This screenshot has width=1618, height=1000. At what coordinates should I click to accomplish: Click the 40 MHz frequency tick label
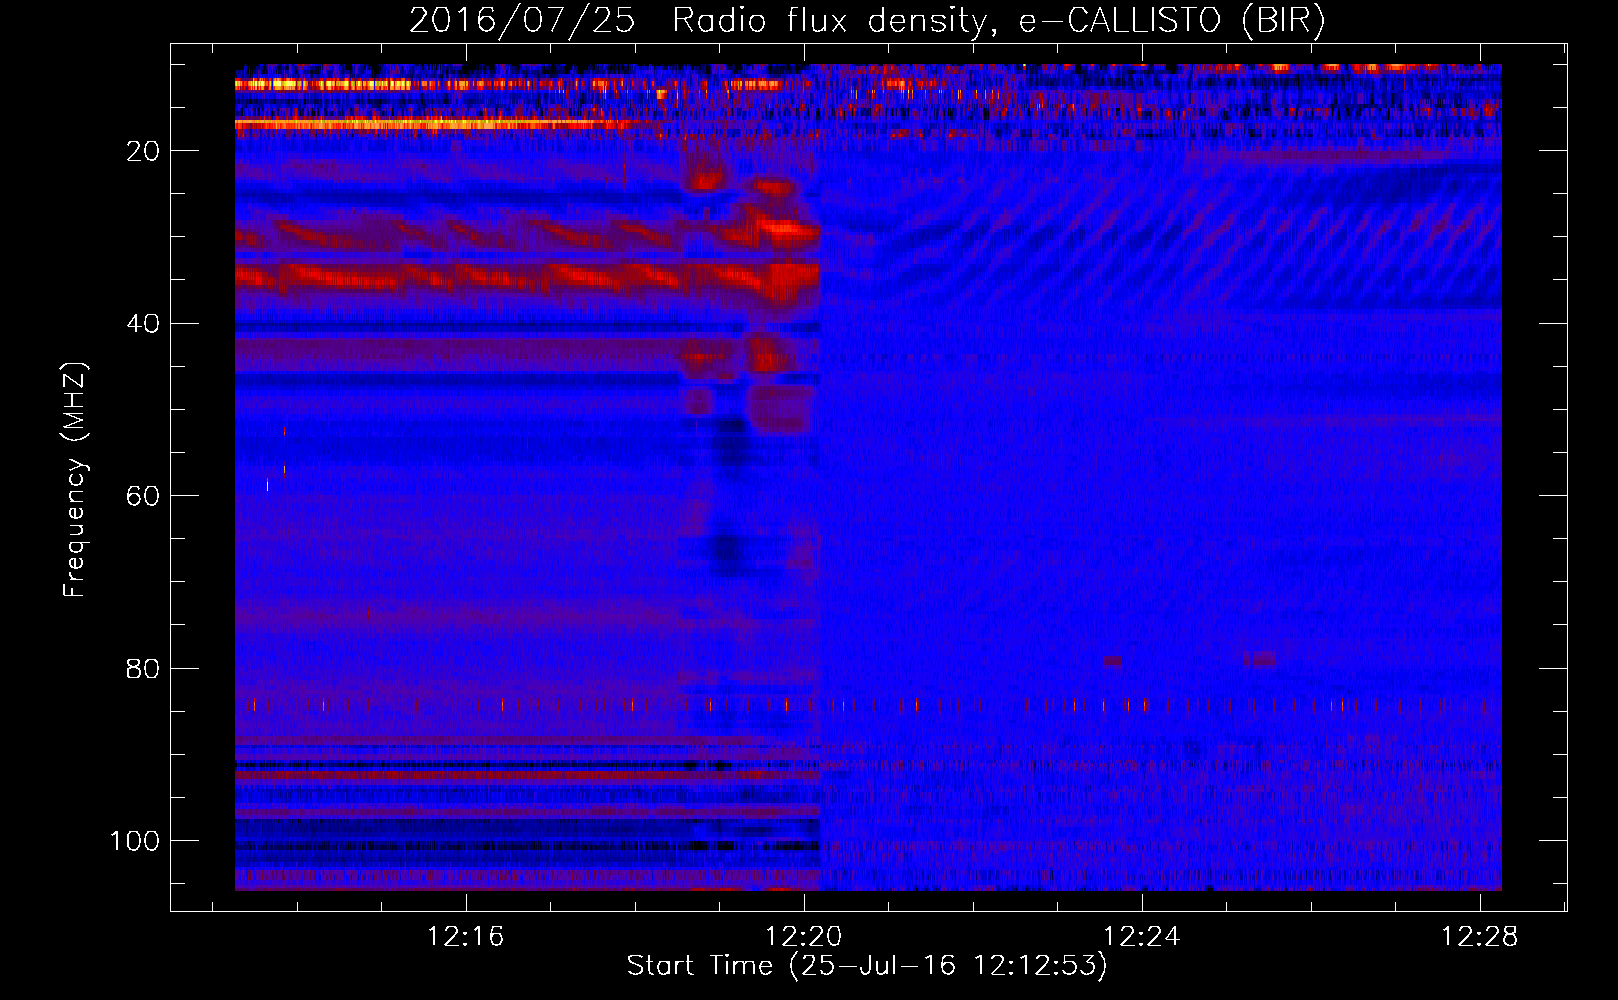pyautogui.click(x=144, y=324)
